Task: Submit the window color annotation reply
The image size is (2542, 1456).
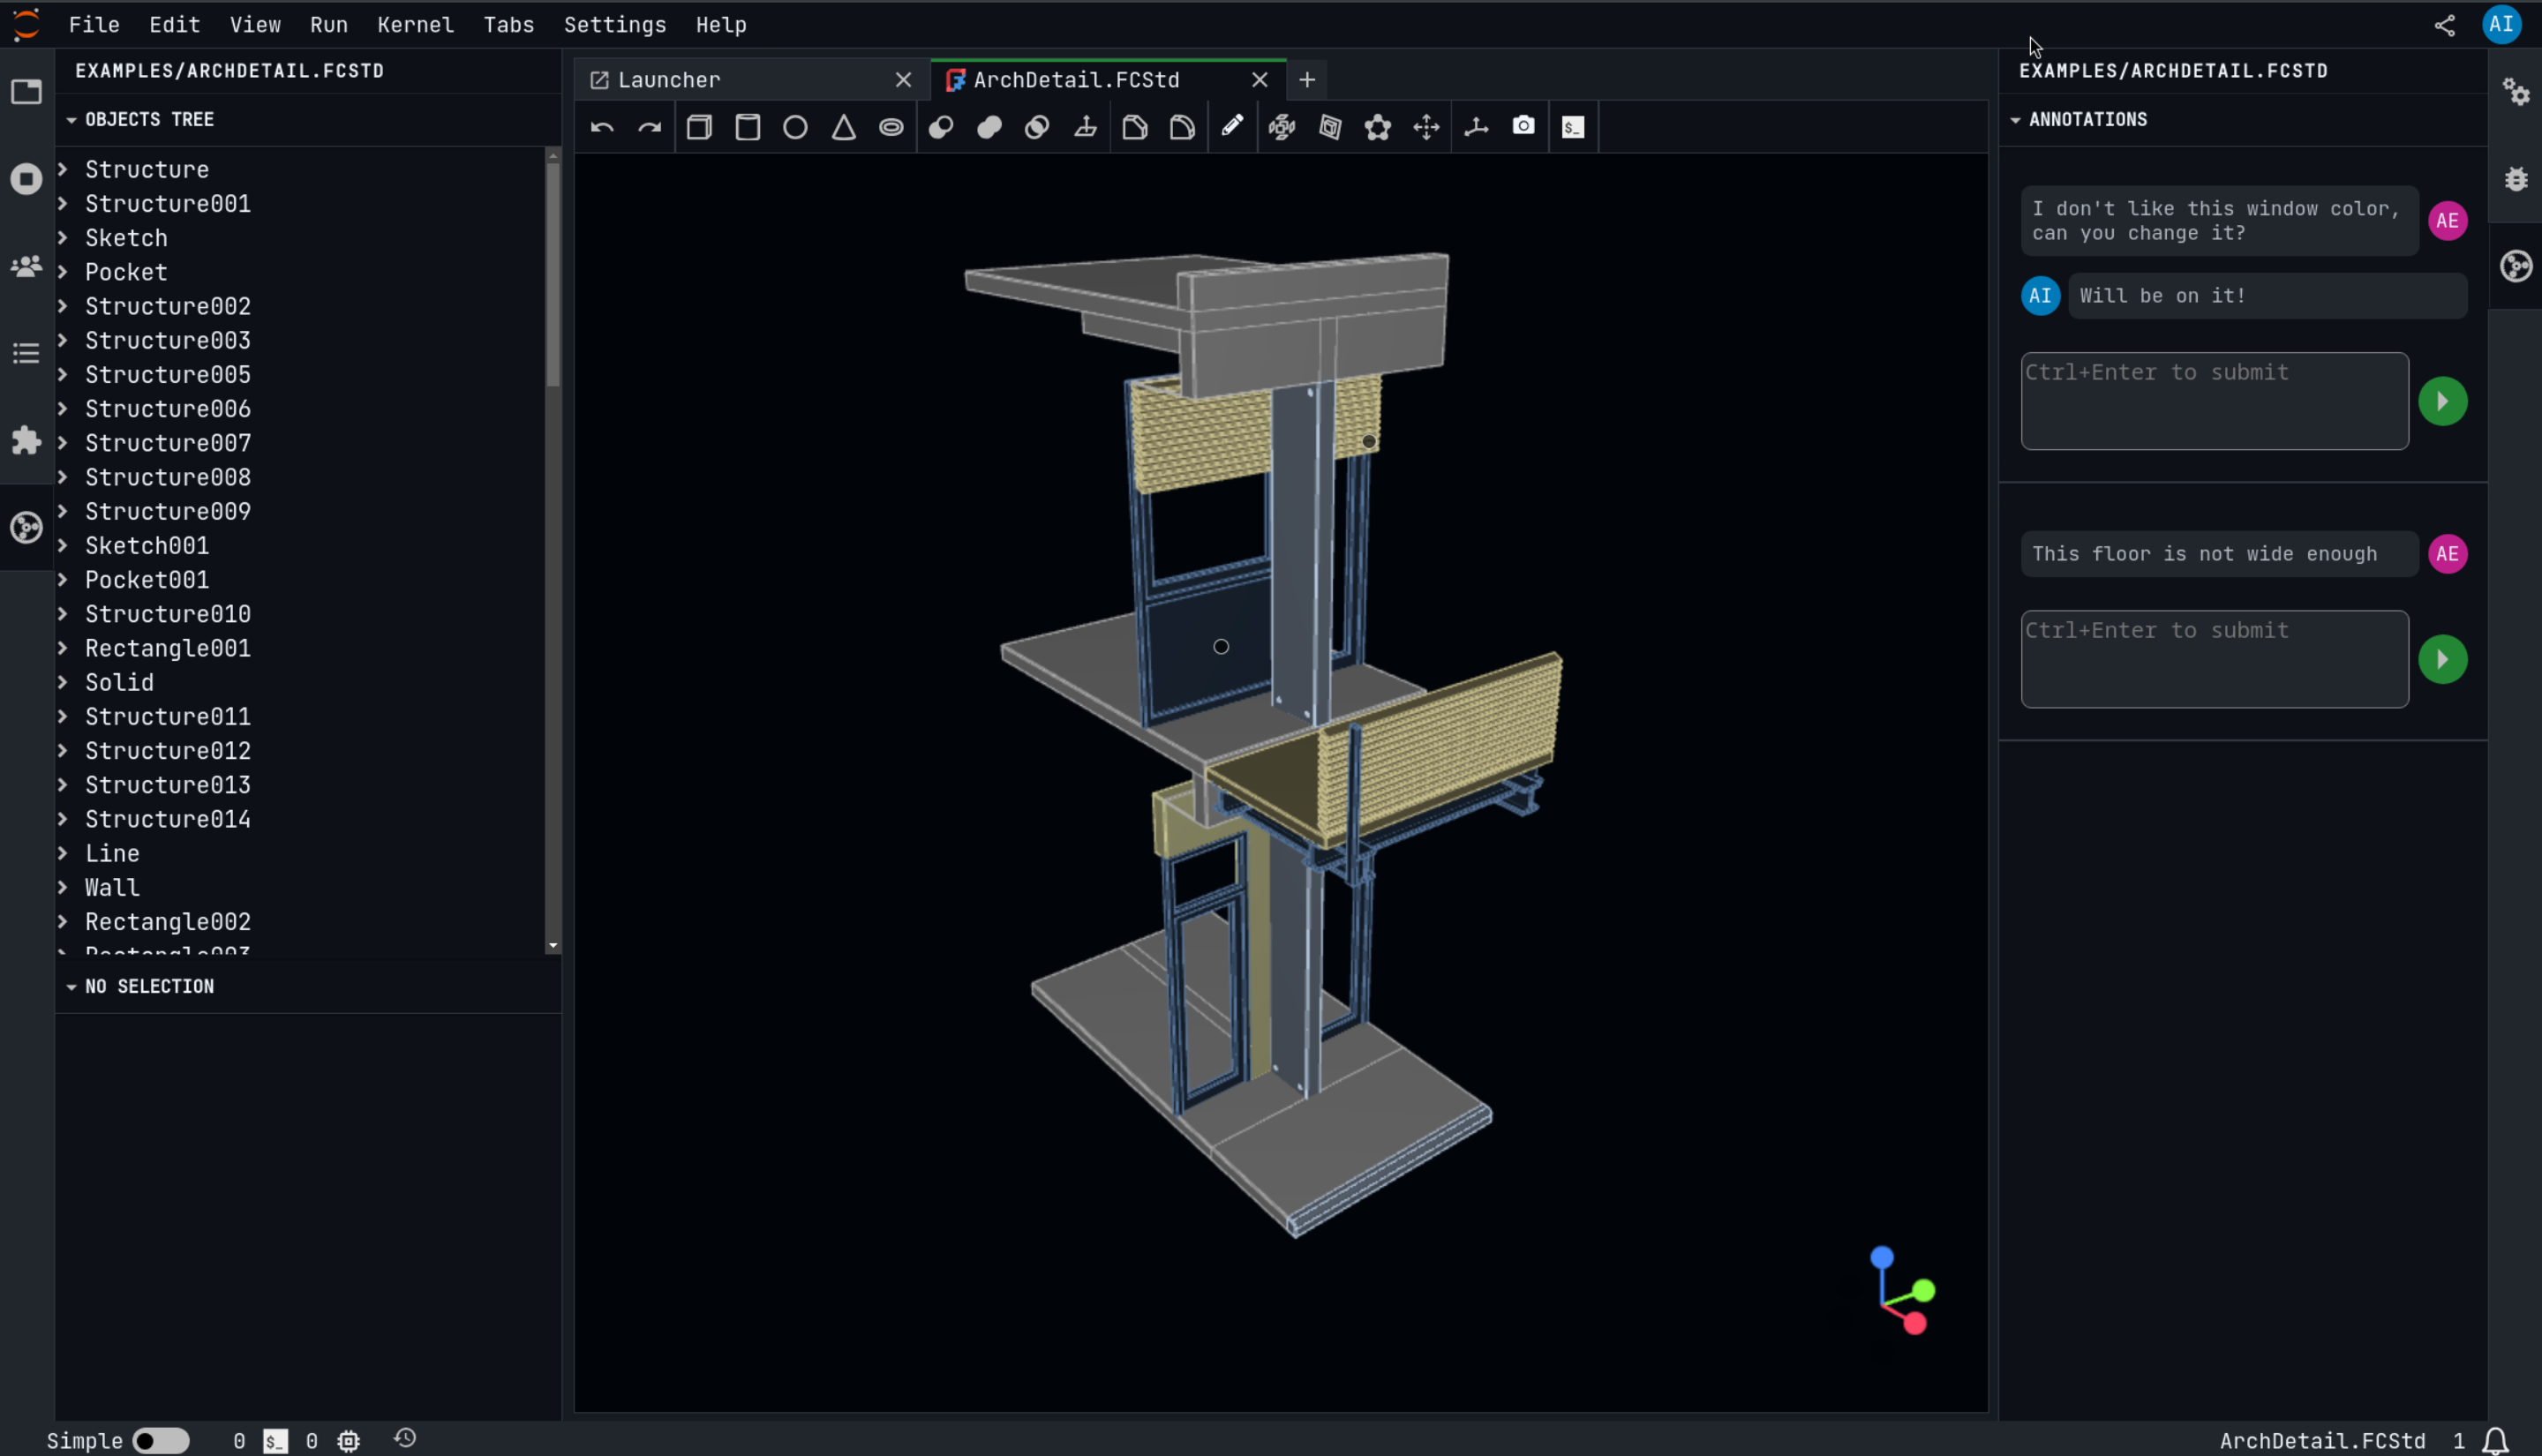Action: tap(2441, 401)
